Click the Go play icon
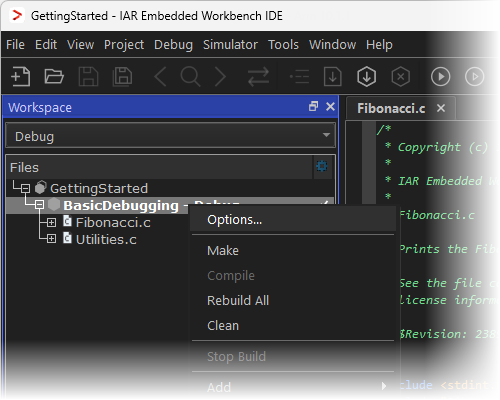Viewport: 500px width, 400px height. [441, 76]
